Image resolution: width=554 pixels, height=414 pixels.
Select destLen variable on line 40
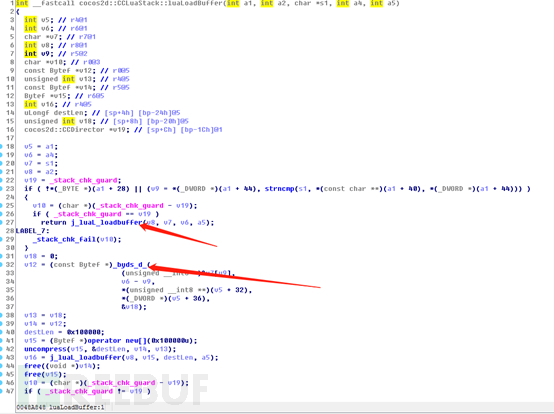pos(39,332)
